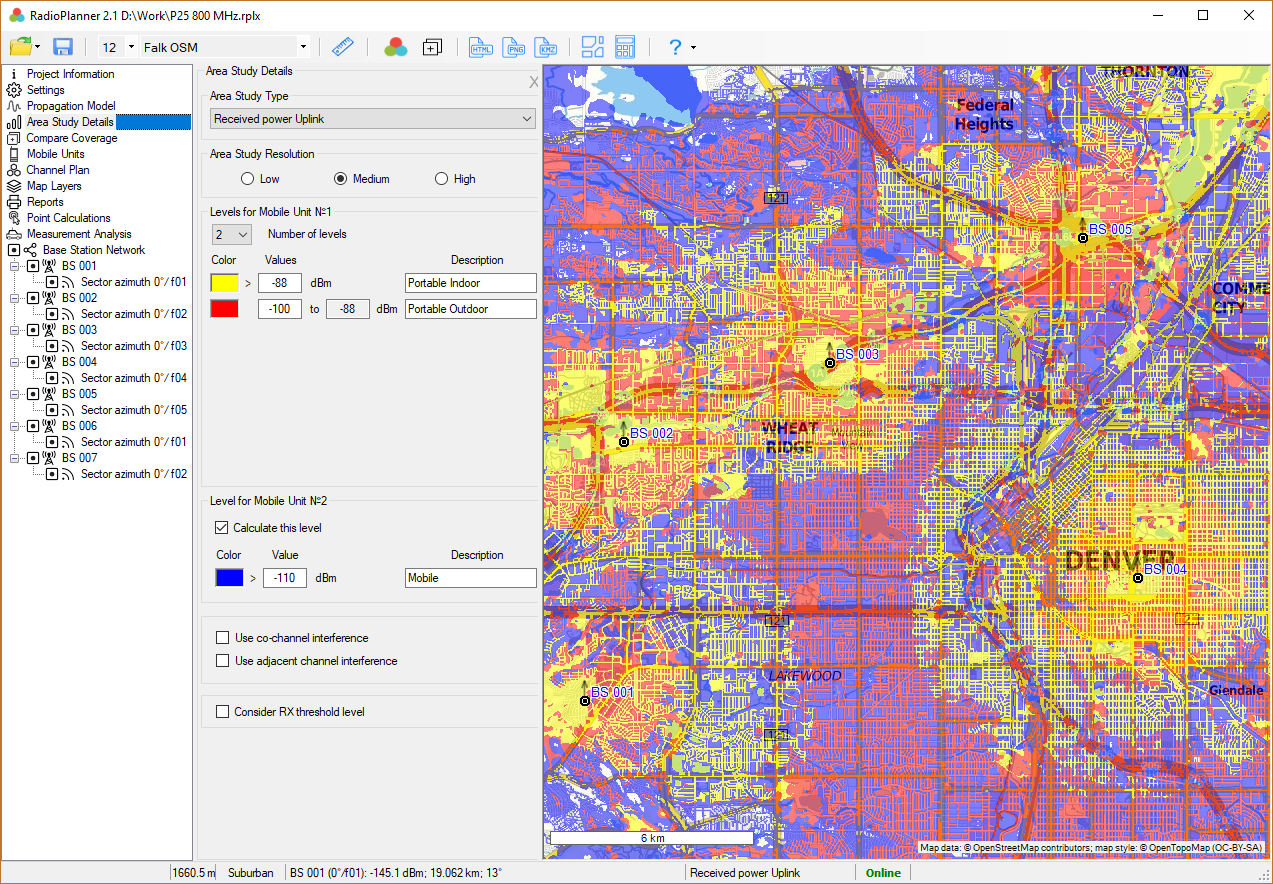Open the Area Study Type dropdown
The width and height of the screenshot is (1273, 884).
tap(373, 119)
